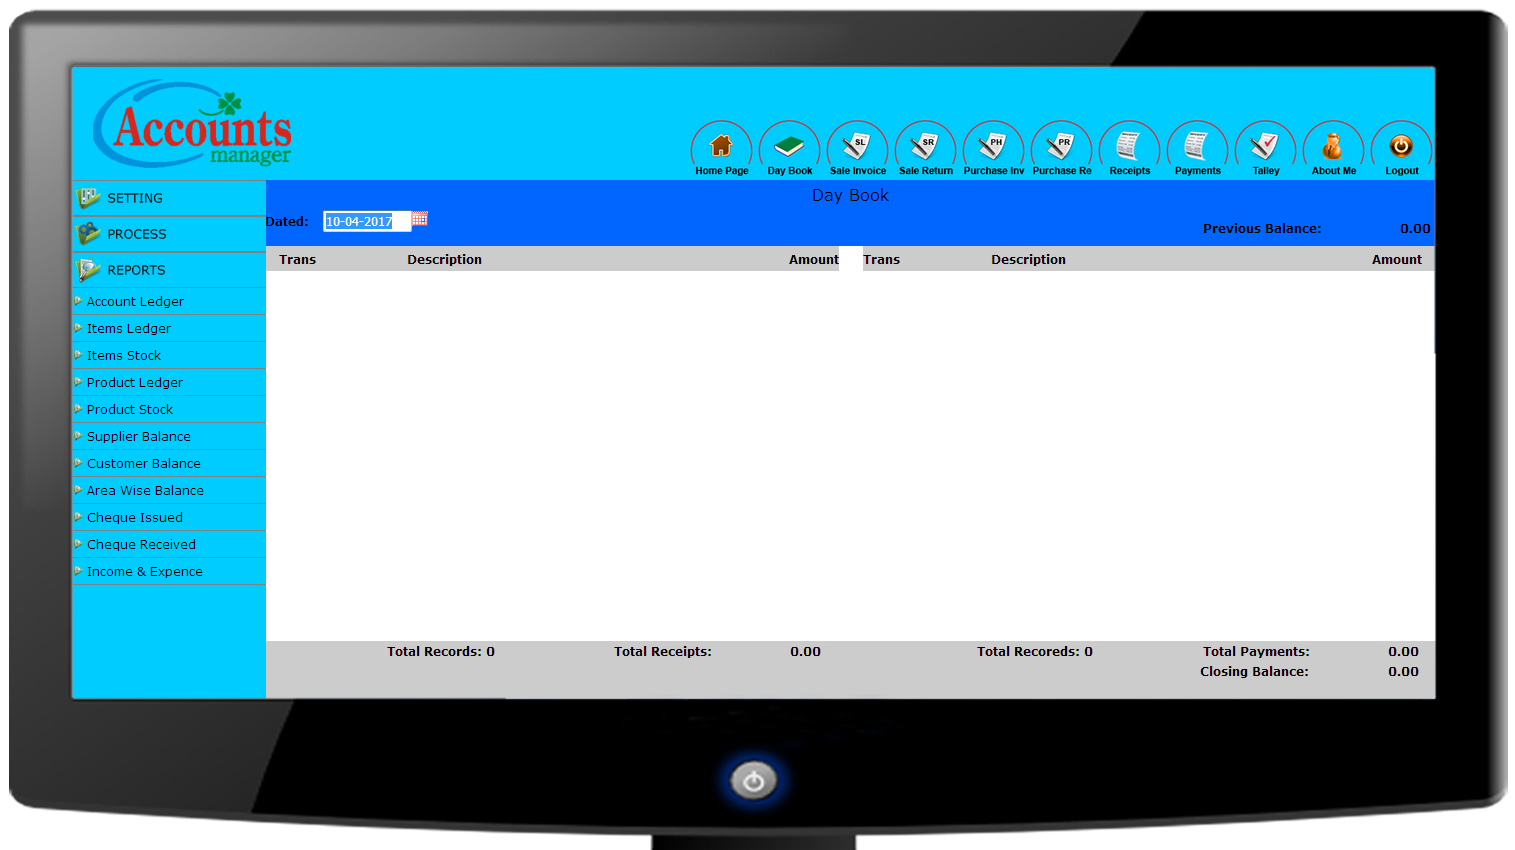
Task: Expand the PROCESS menu section
Action: tap(137, 234)
